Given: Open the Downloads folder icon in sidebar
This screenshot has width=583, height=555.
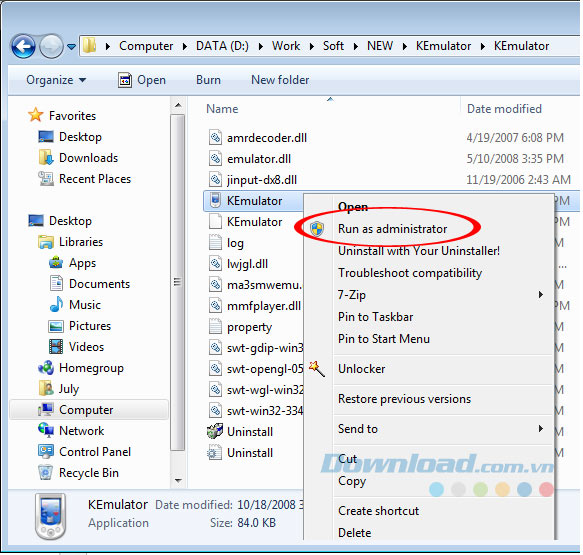Looking at the screenshot, I should (46, 158).
